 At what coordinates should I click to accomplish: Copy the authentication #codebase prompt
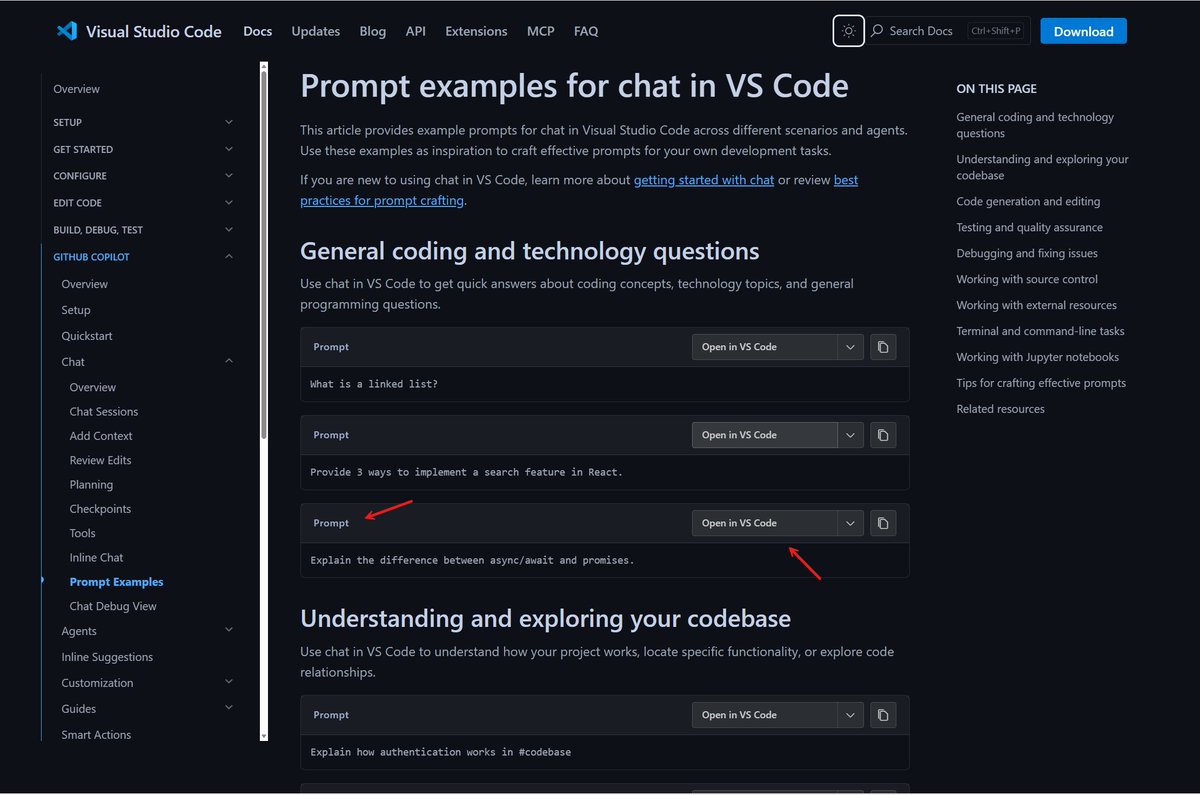pos(883,715)
